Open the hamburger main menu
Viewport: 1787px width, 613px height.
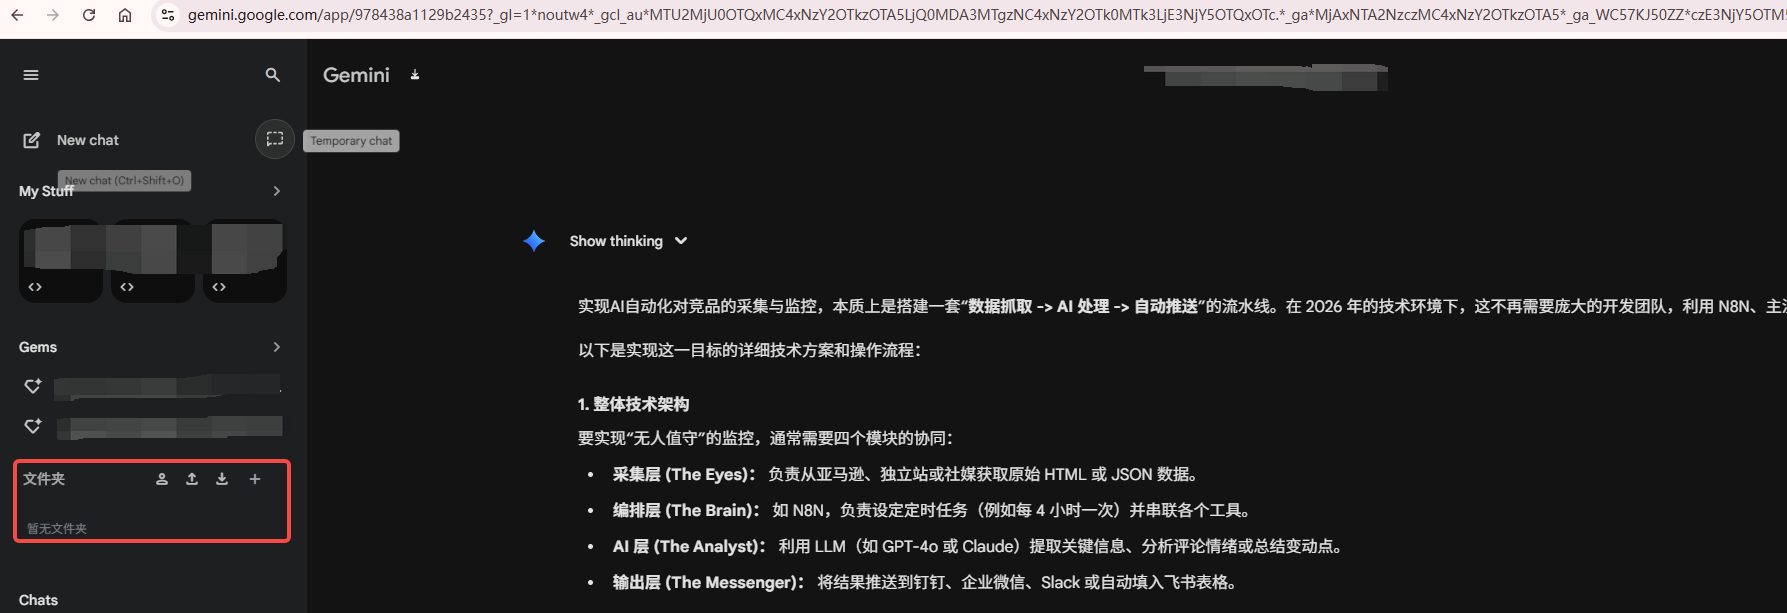coord(31,75)
